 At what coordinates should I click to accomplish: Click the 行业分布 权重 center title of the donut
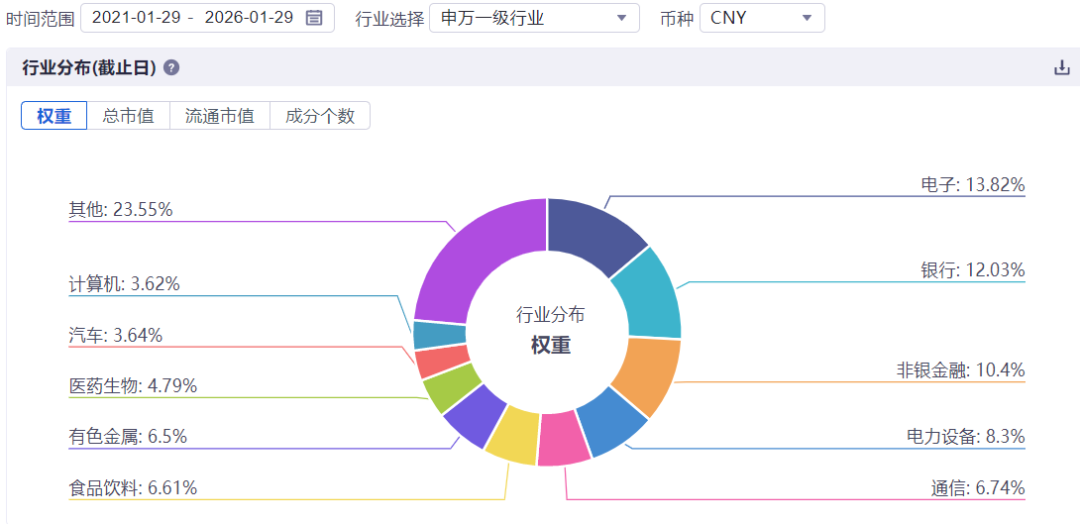coord(550,330)
